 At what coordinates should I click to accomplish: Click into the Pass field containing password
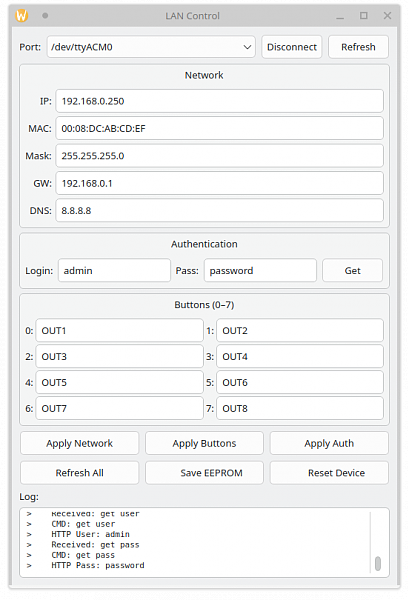(260, 271)
